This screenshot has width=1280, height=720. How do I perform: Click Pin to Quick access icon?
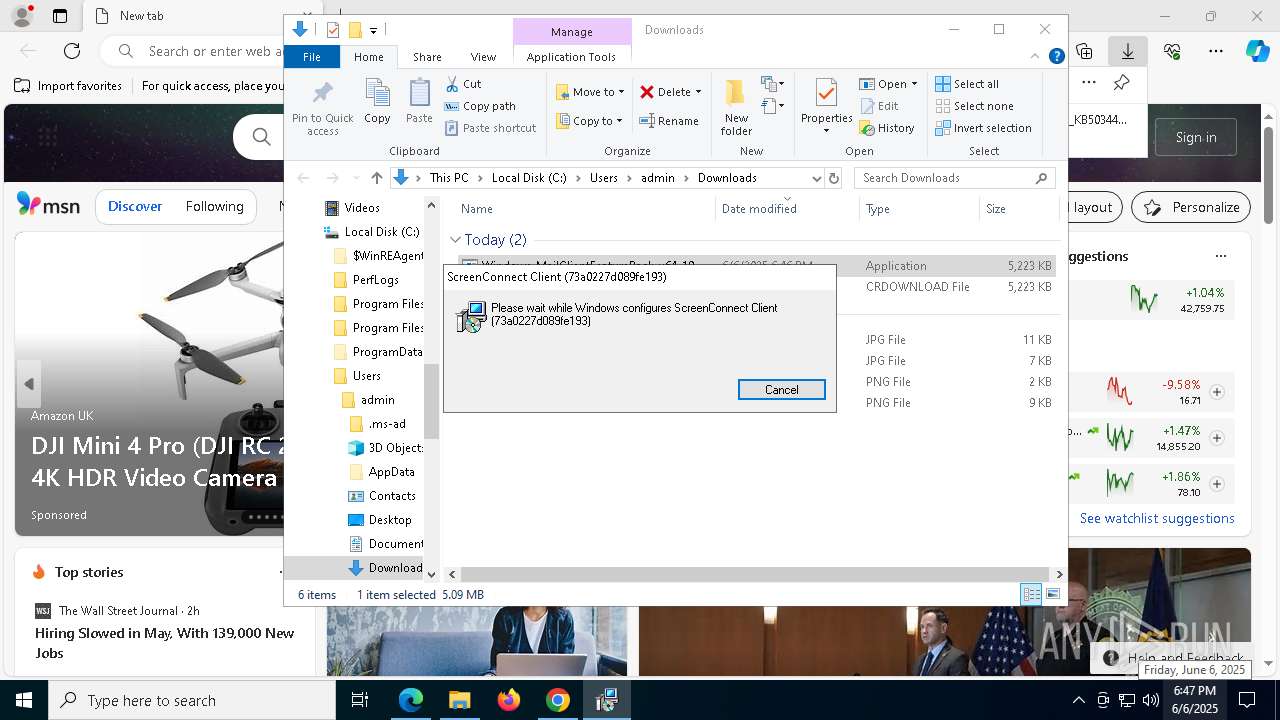pos(322,107)
